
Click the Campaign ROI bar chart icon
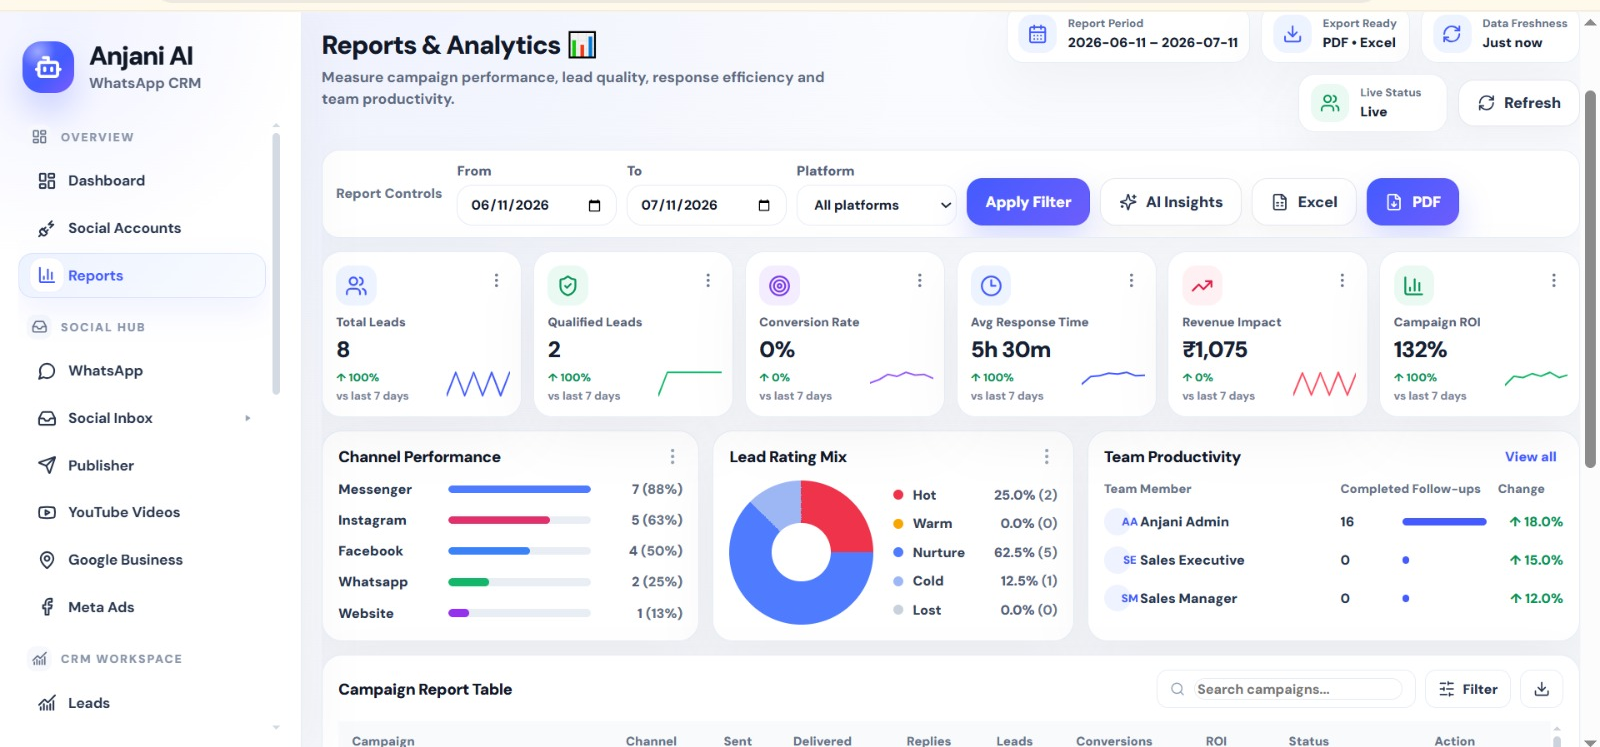[x=1413, y=286]
